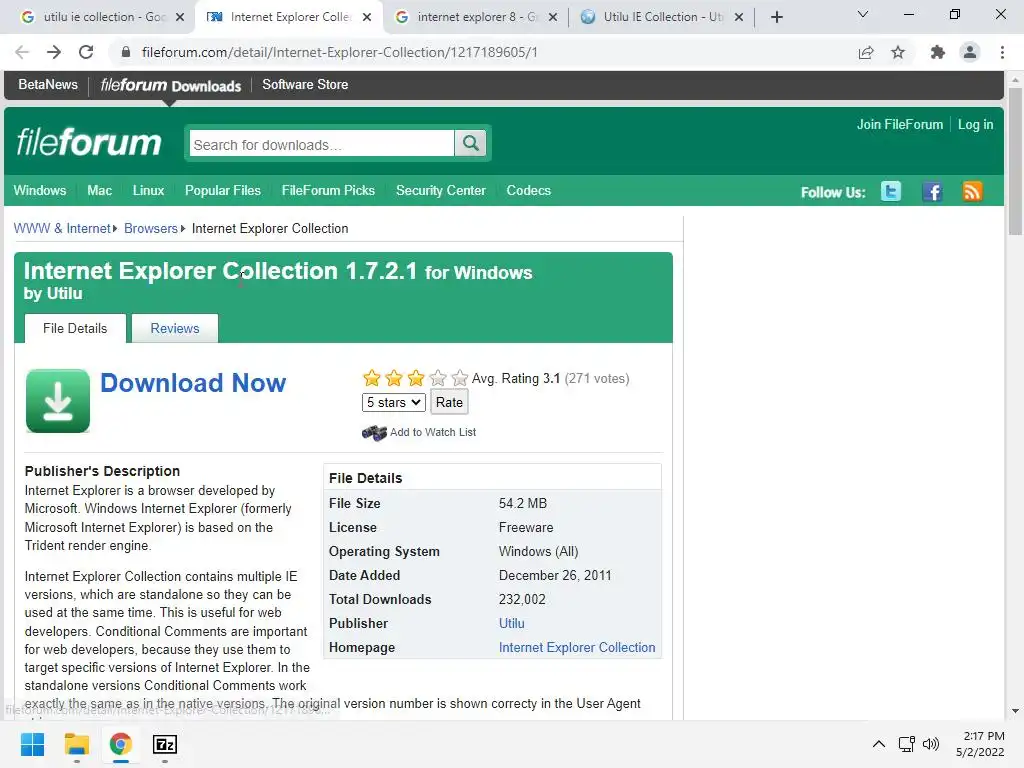
Task: Open BetaNews link in top bar
Action: 48,84
